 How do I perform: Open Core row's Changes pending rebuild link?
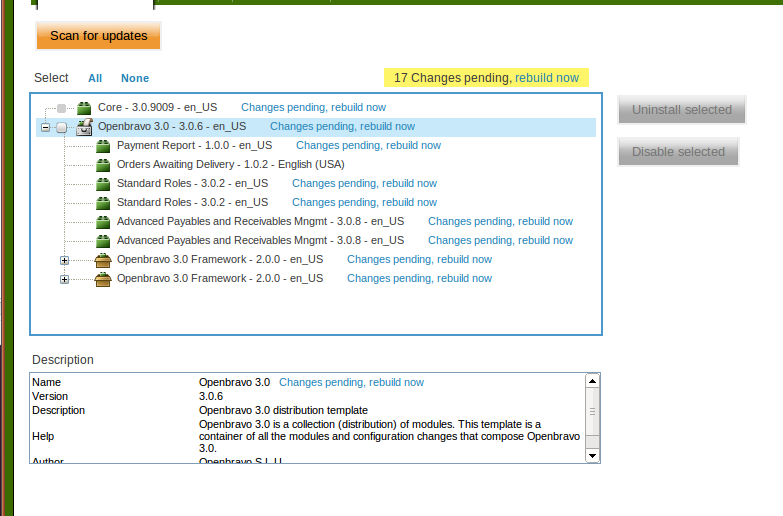(314, 107)
